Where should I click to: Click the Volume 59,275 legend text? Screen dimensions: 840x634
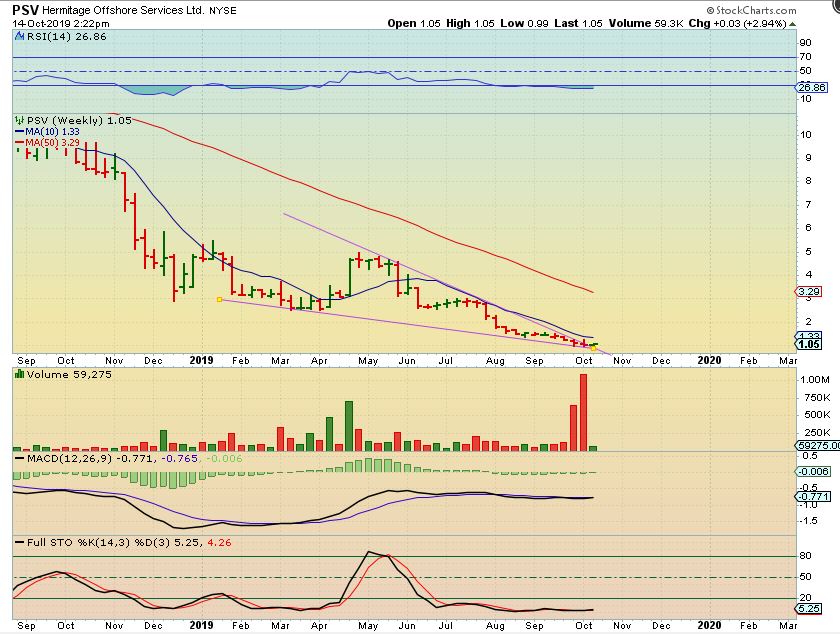click(69, 374)
